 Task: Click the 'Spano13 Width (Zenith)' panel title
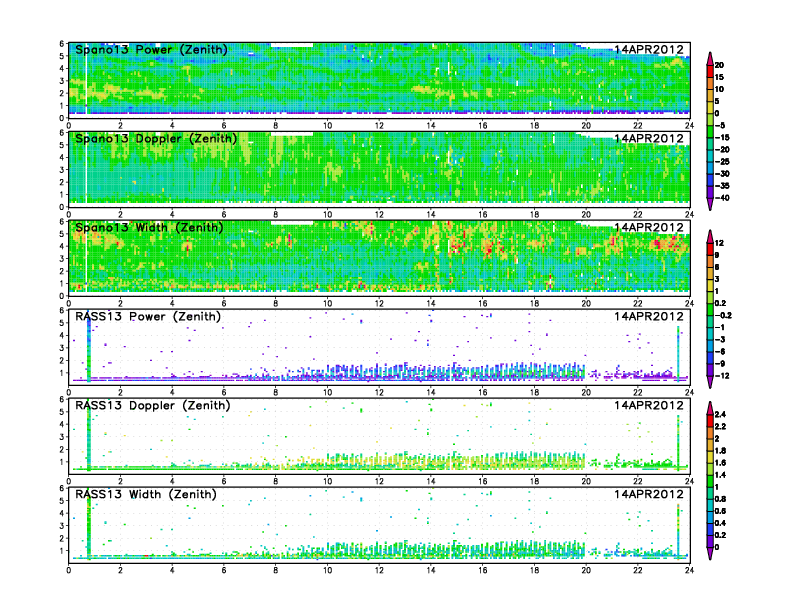pos(149,228)
